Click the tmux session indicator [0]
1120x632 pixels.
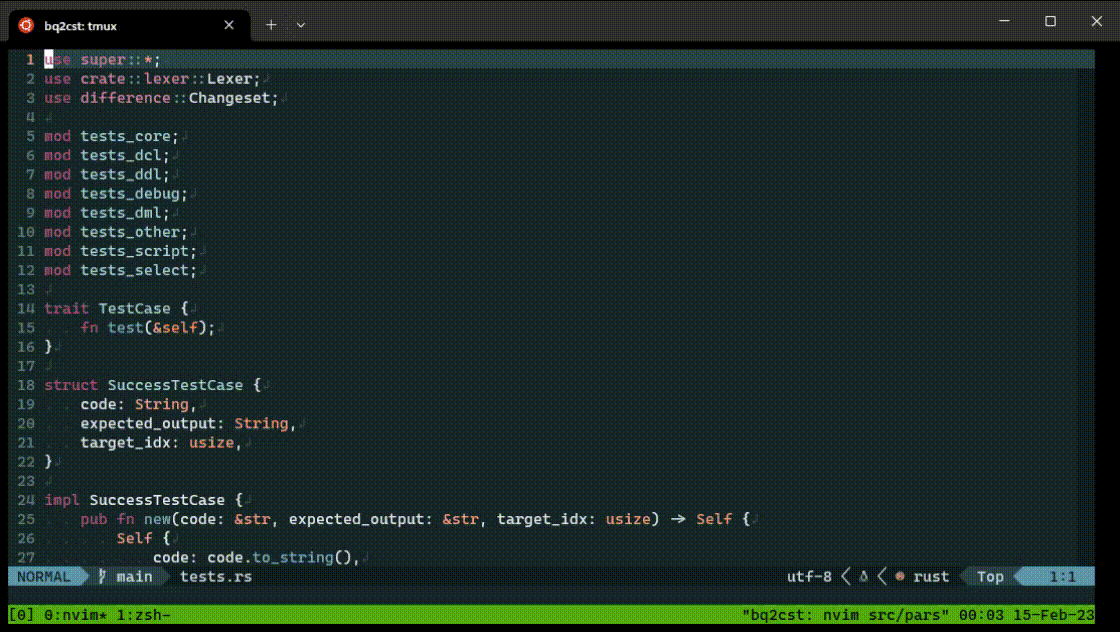(x=21, y=615)
